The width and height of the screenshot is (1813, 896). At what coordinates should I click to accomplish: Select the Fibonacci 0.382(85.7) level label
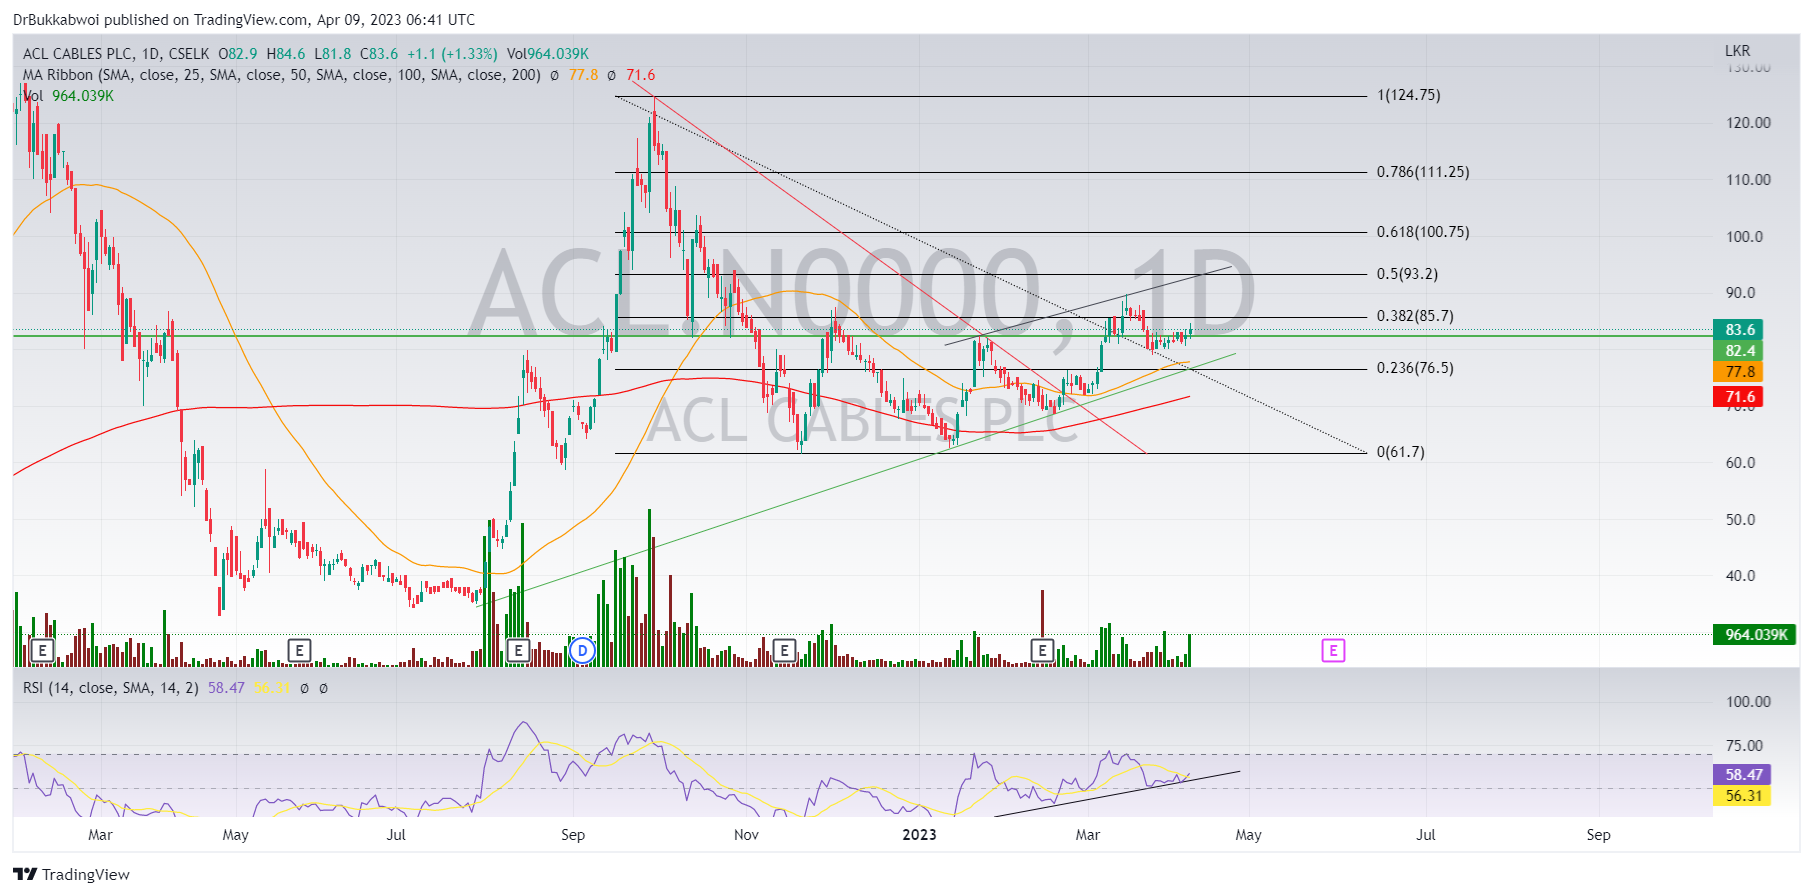(x=1415, y=316)
